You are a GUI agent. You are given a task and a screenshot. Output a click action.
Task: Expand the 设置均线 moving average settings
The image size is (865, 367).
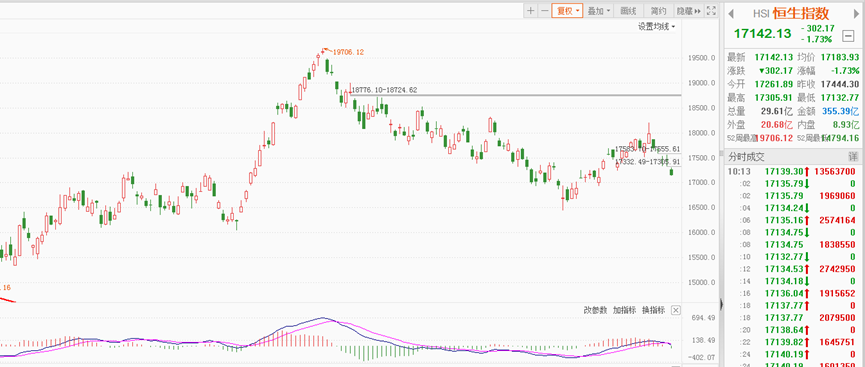click(656, 26)
